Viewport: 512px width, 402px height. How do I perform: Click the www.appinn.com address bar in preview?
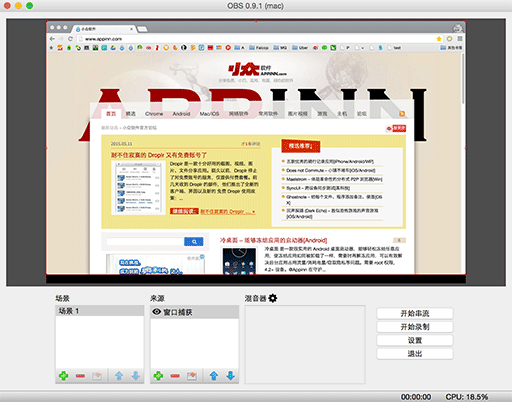255,39
